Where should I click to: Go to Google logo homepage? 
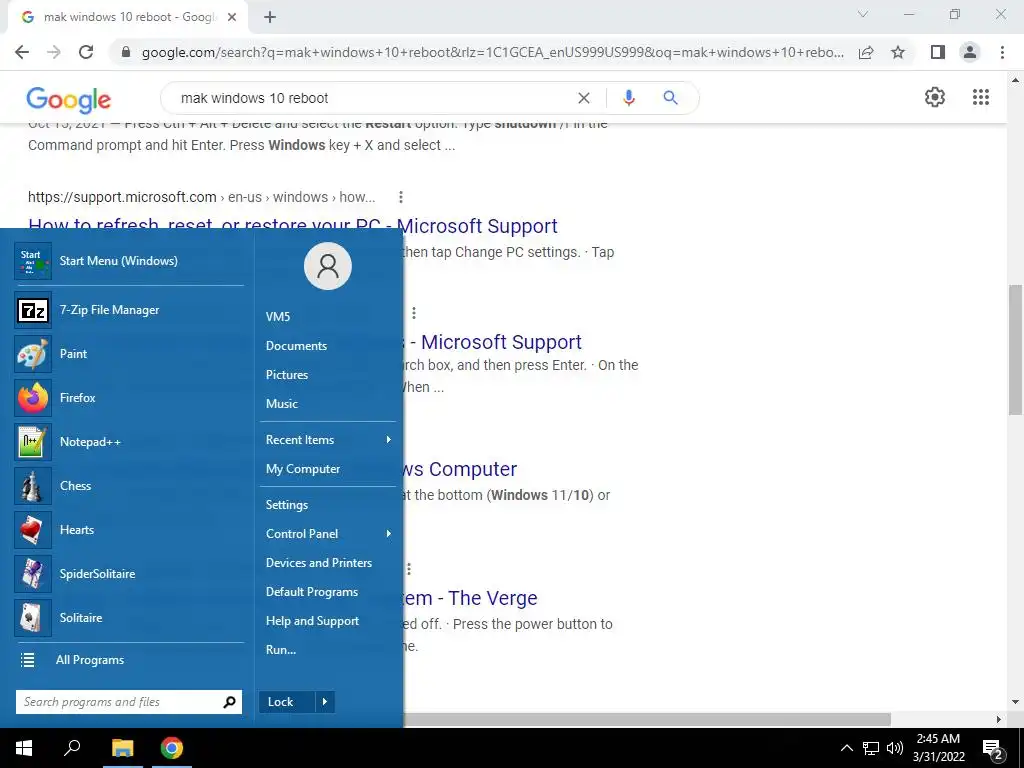pos(69,99)
